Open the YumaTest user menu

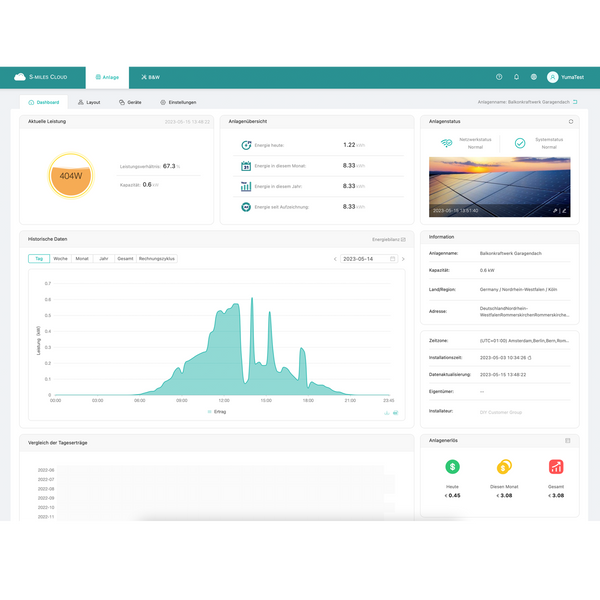point(565,77)
